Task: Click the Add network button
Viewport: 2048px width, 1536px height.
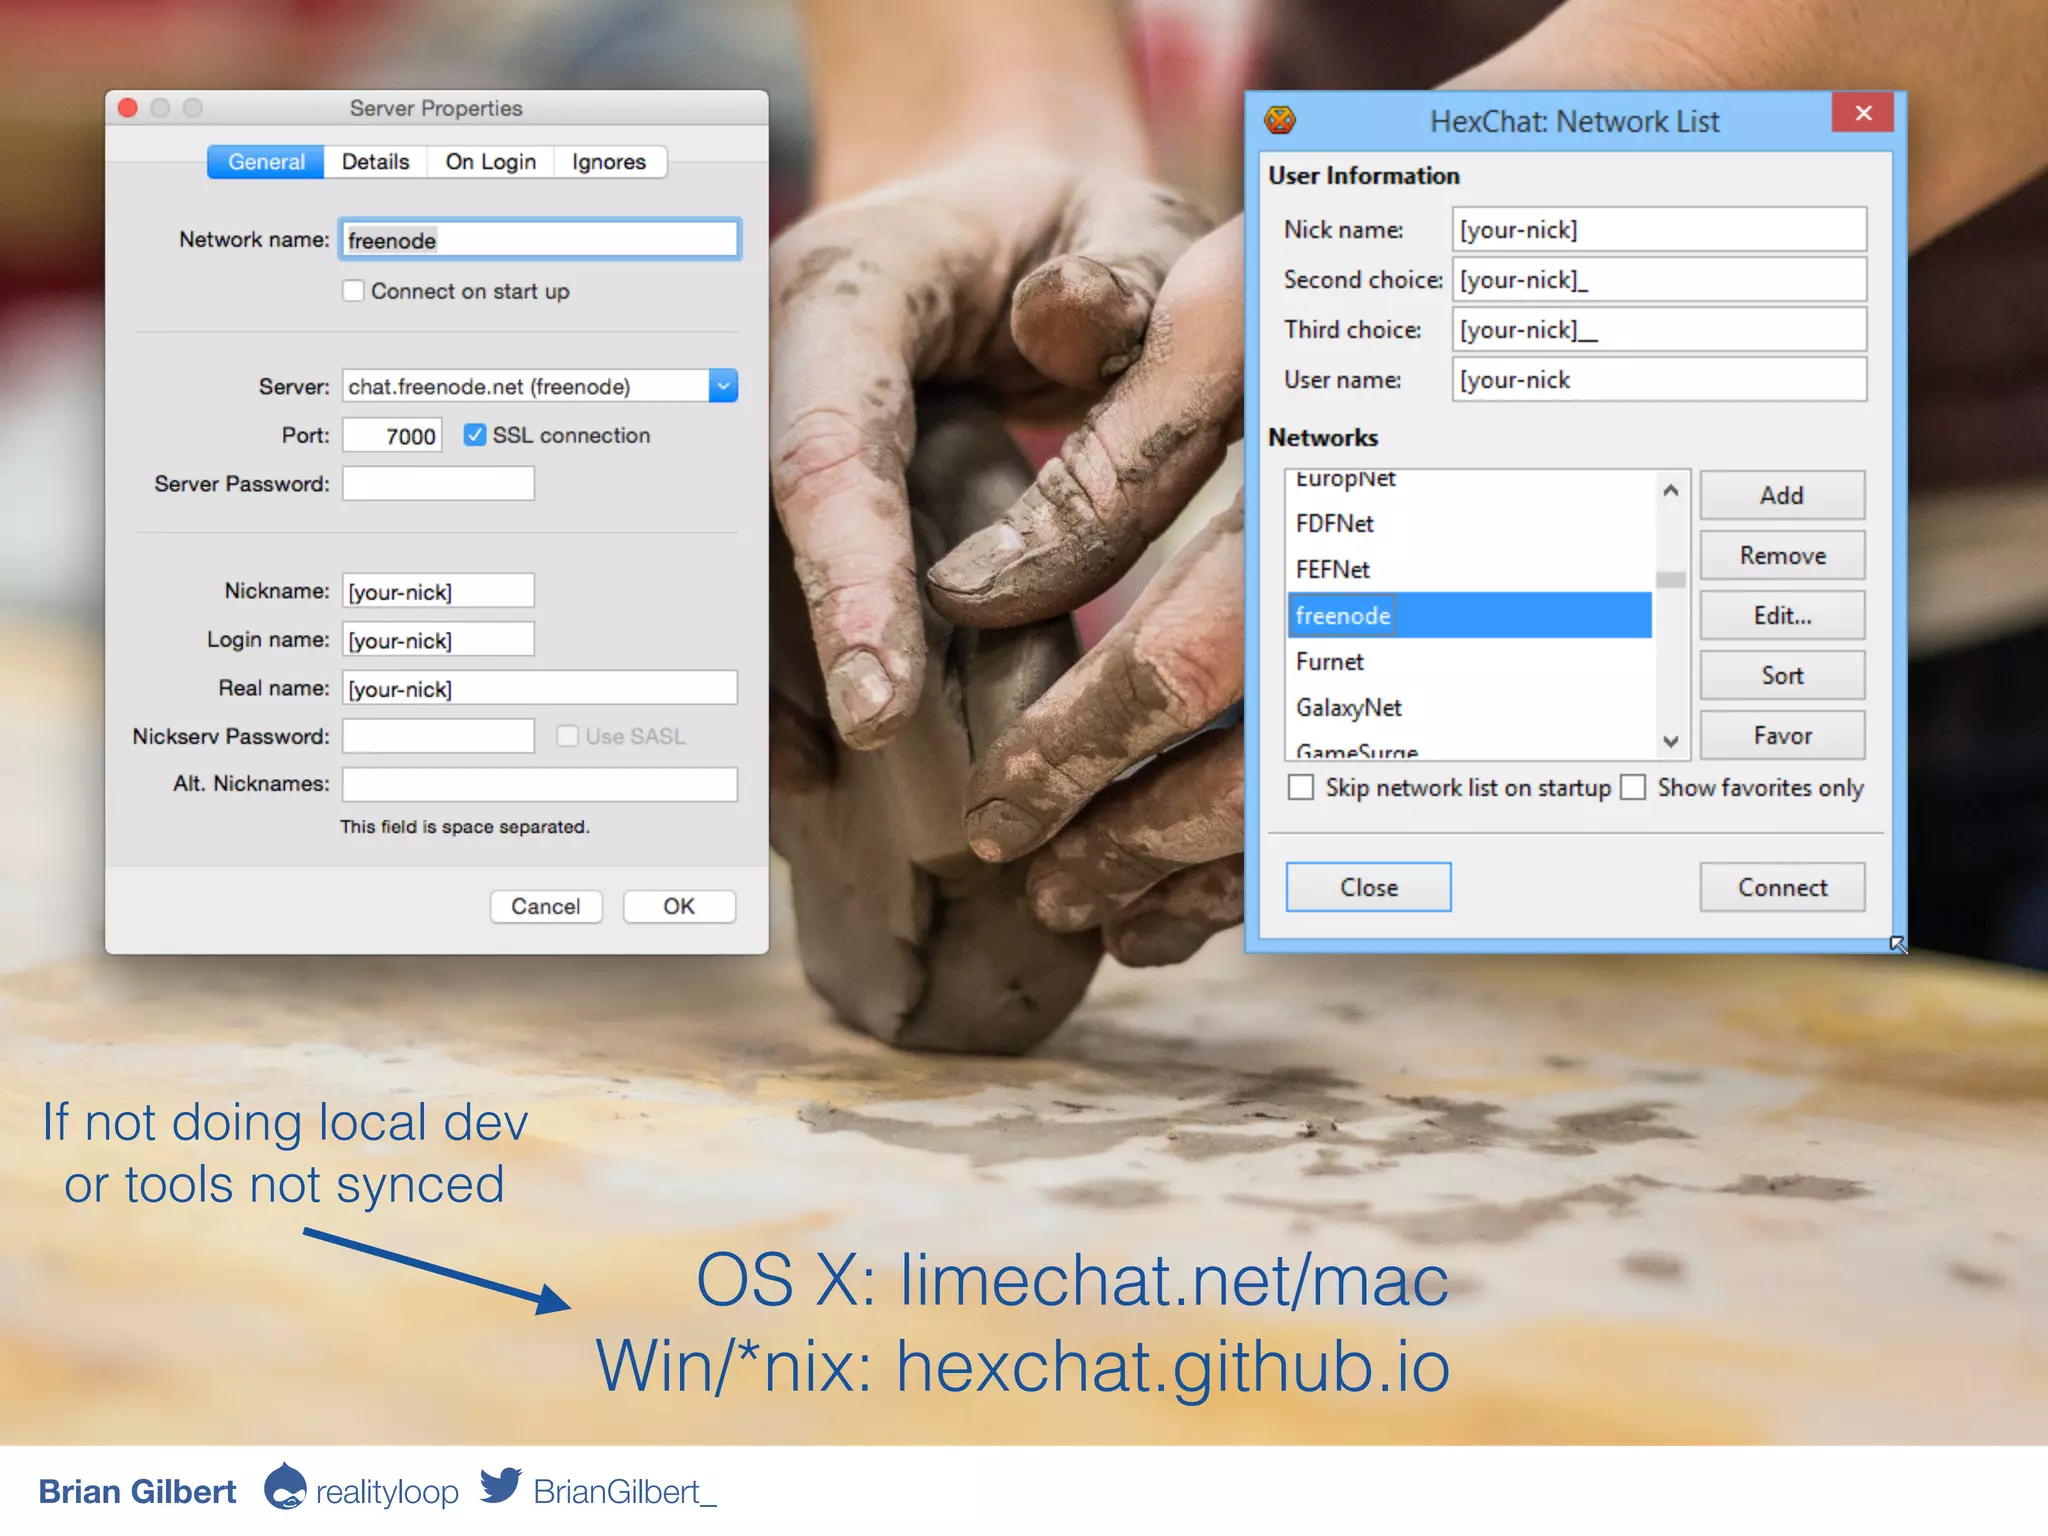Action: [x=1782, y=495]
